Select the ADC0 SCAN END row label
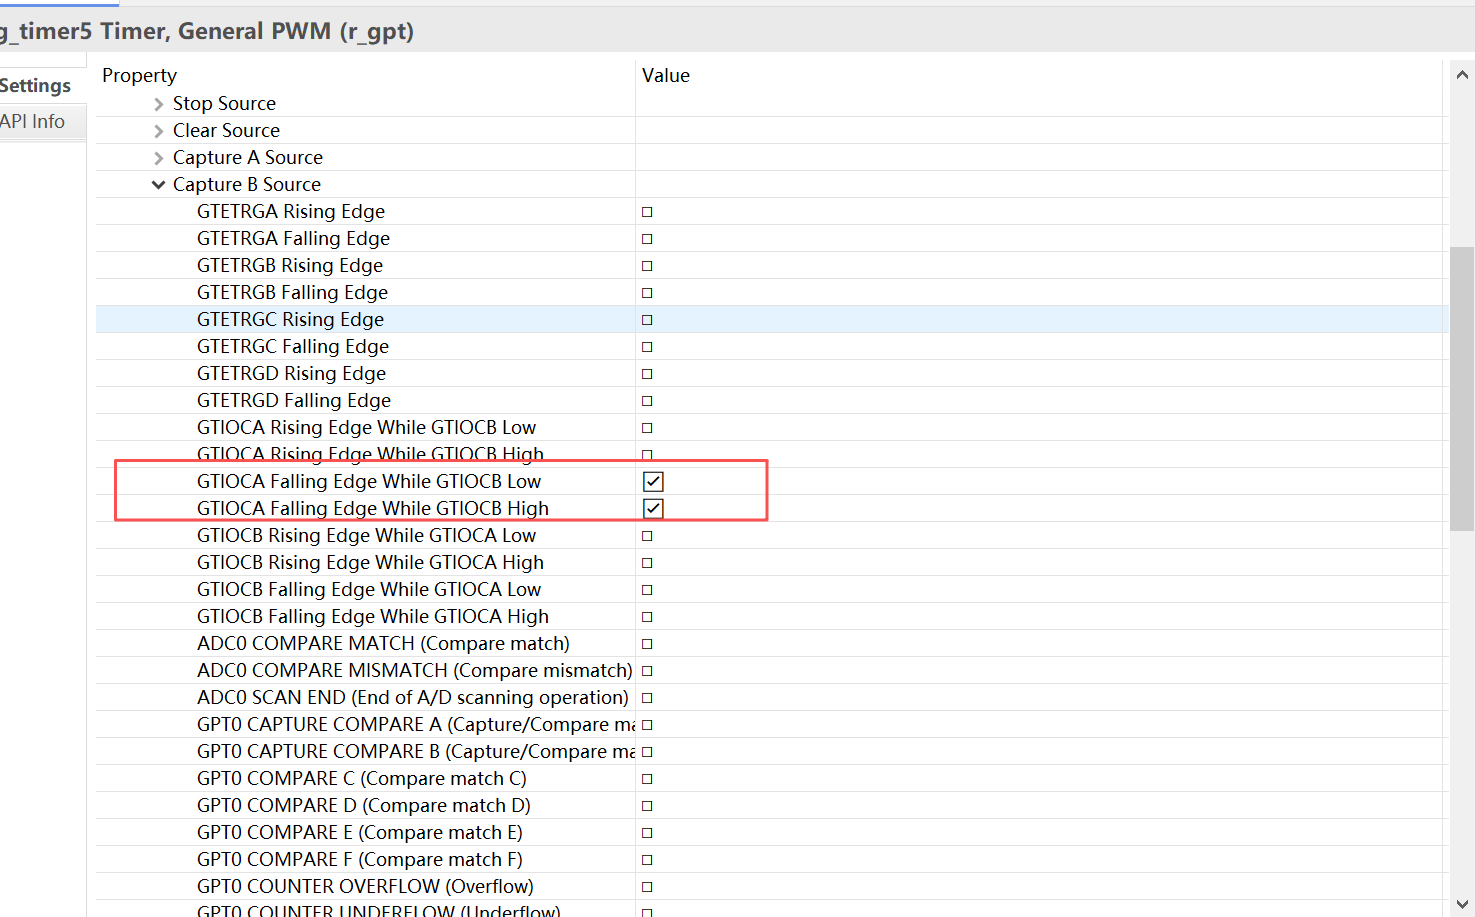 (413, 698)
